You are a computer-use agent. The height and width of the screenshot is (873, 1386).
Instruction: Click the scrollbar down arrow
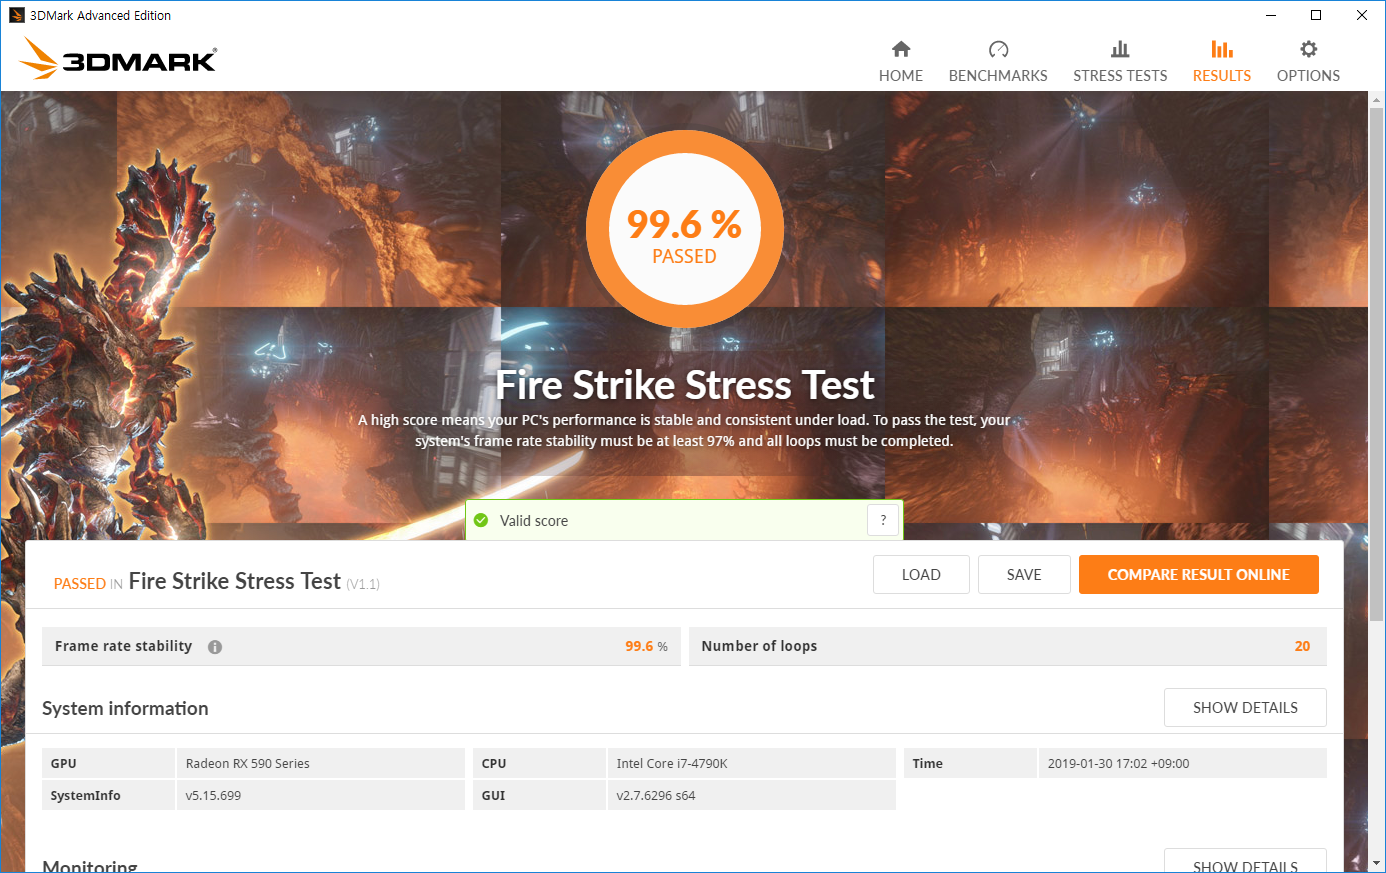(1376, 862)
